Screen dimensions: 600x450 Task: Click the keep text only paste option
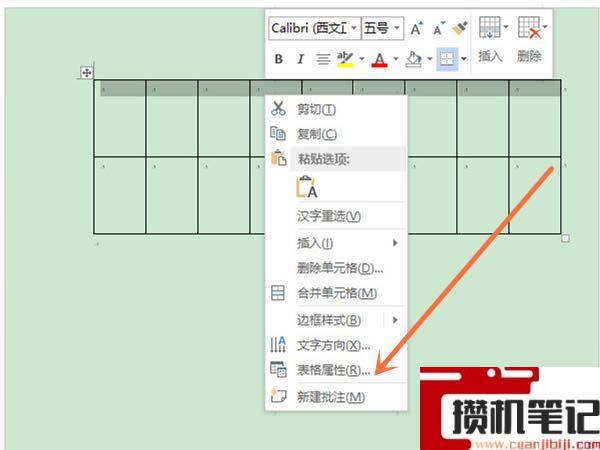(x=307, y=187)
